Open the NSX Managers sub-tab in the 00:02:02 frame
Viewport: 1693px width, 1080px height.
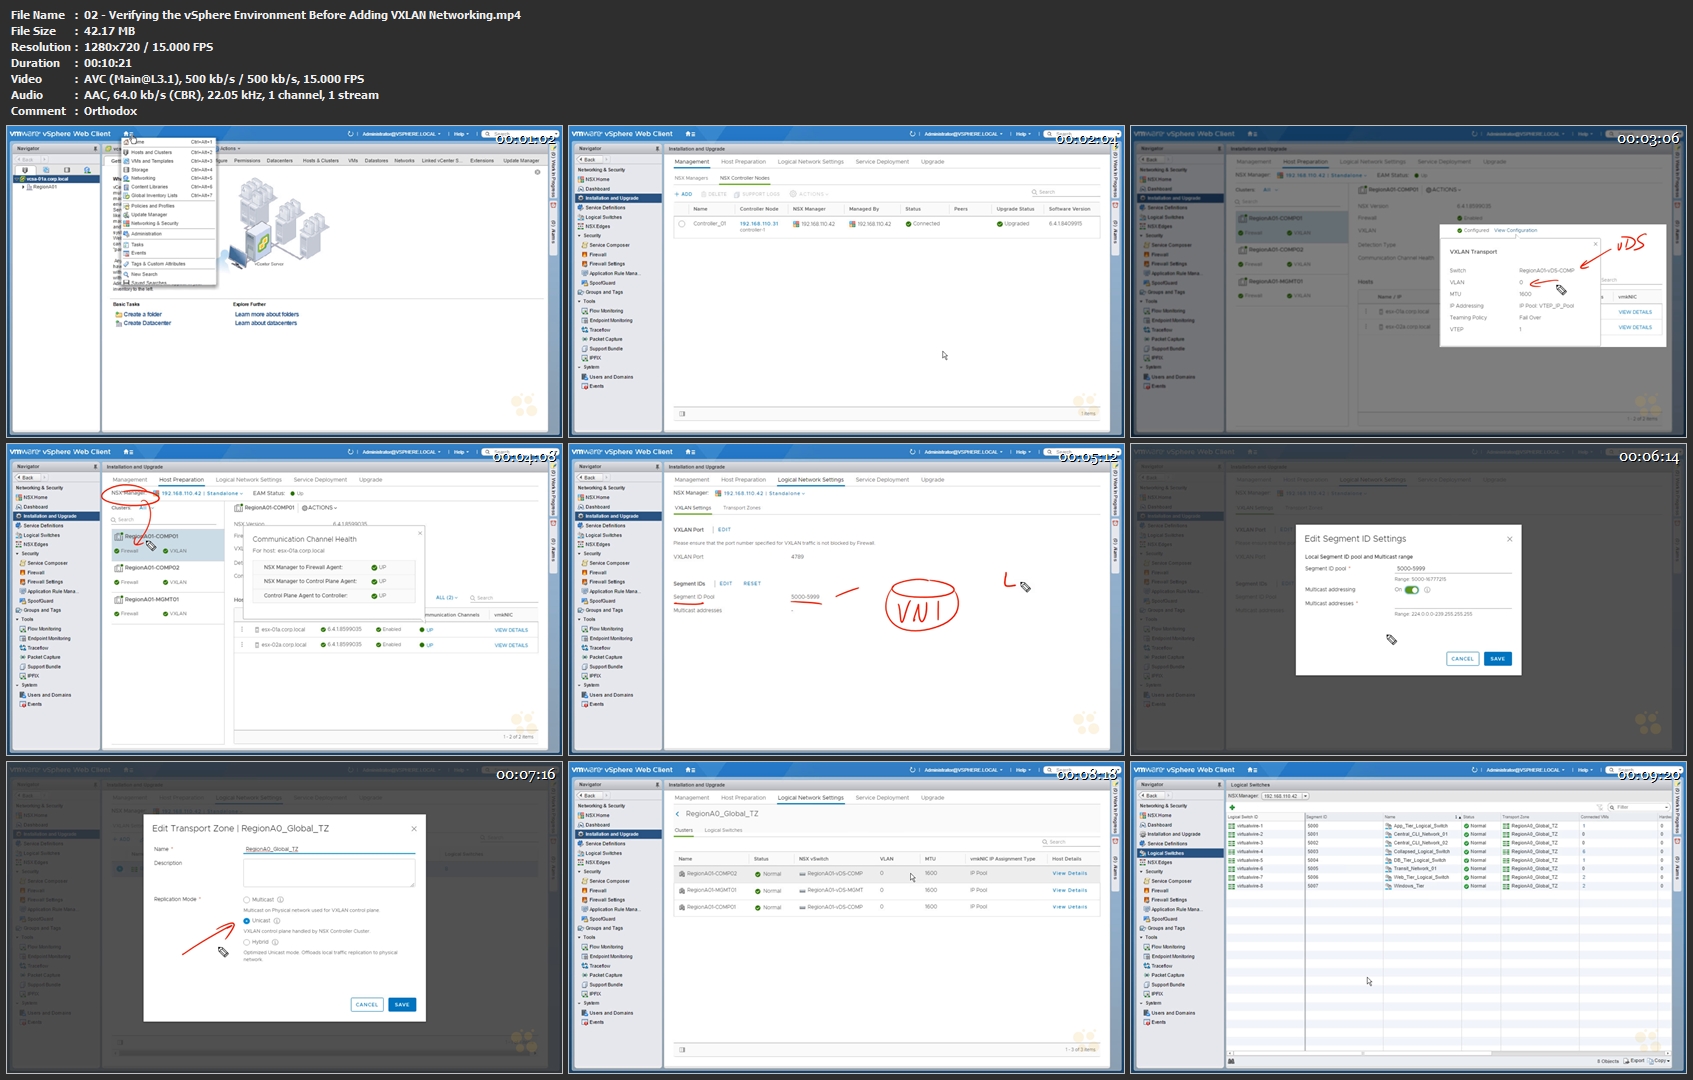[x=691, y=178]
